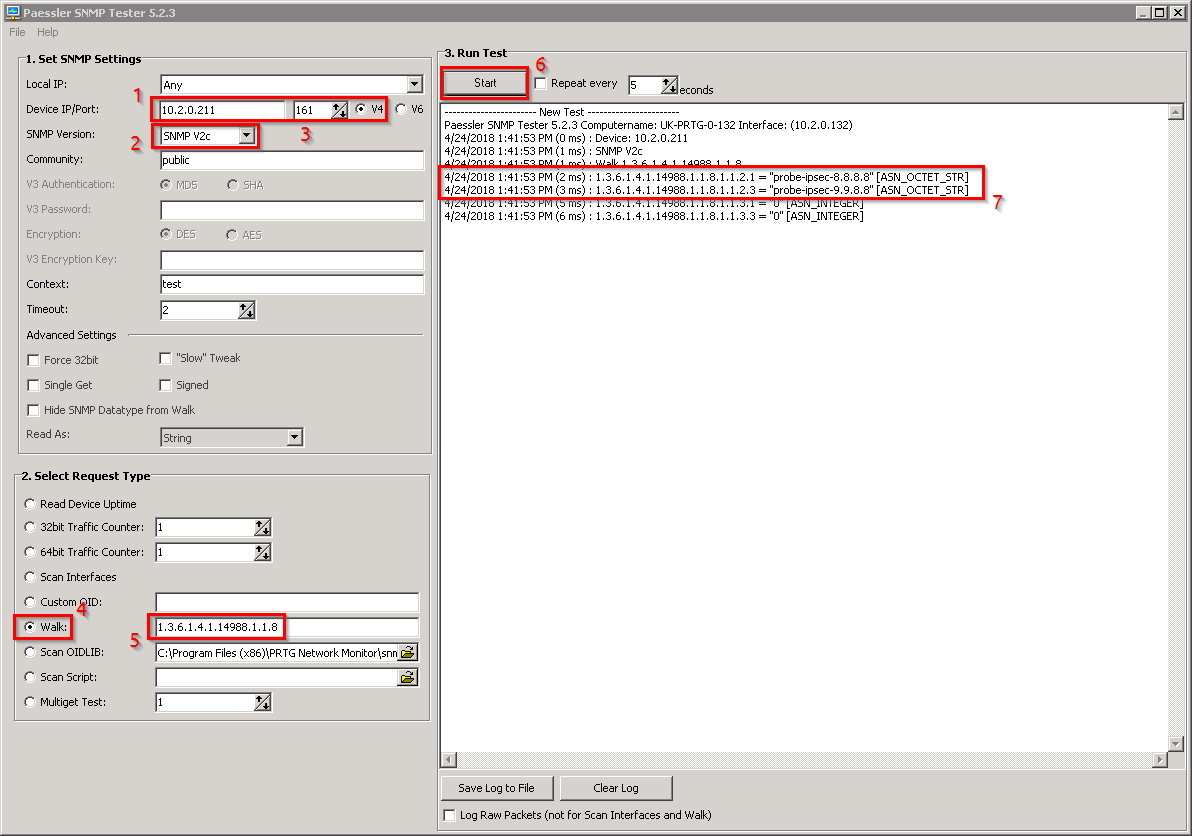Select the V6 radio button

401,109
